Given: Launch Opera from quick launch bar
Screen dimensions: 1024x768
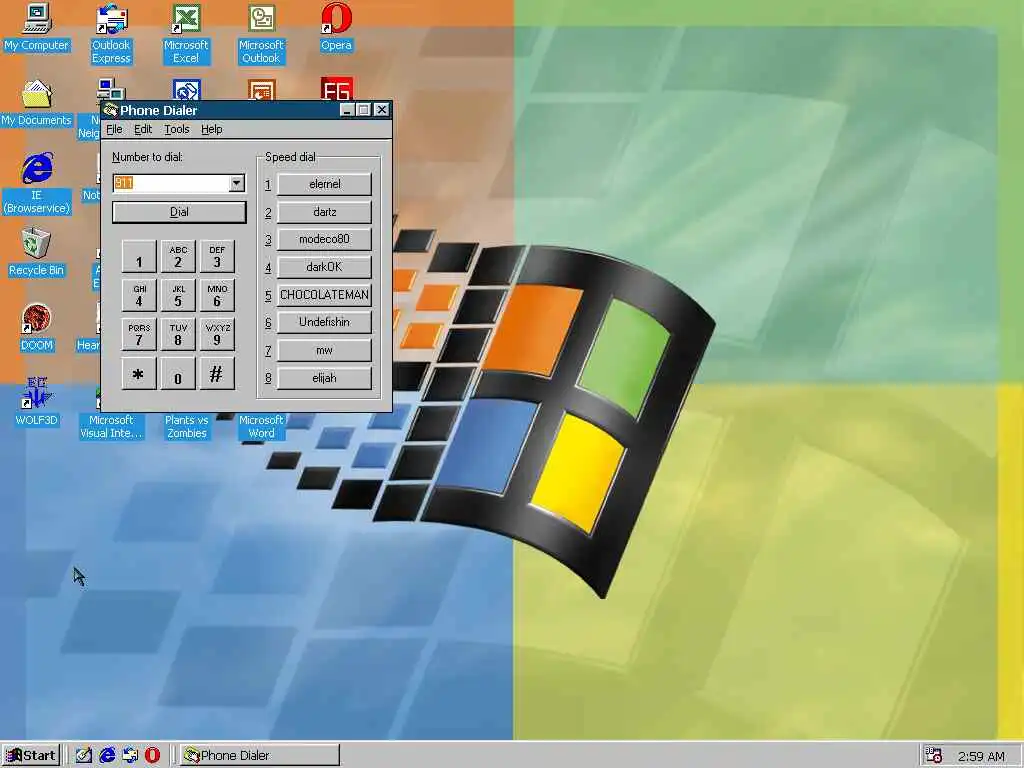Looking at the screenshot, I should 152,755.
